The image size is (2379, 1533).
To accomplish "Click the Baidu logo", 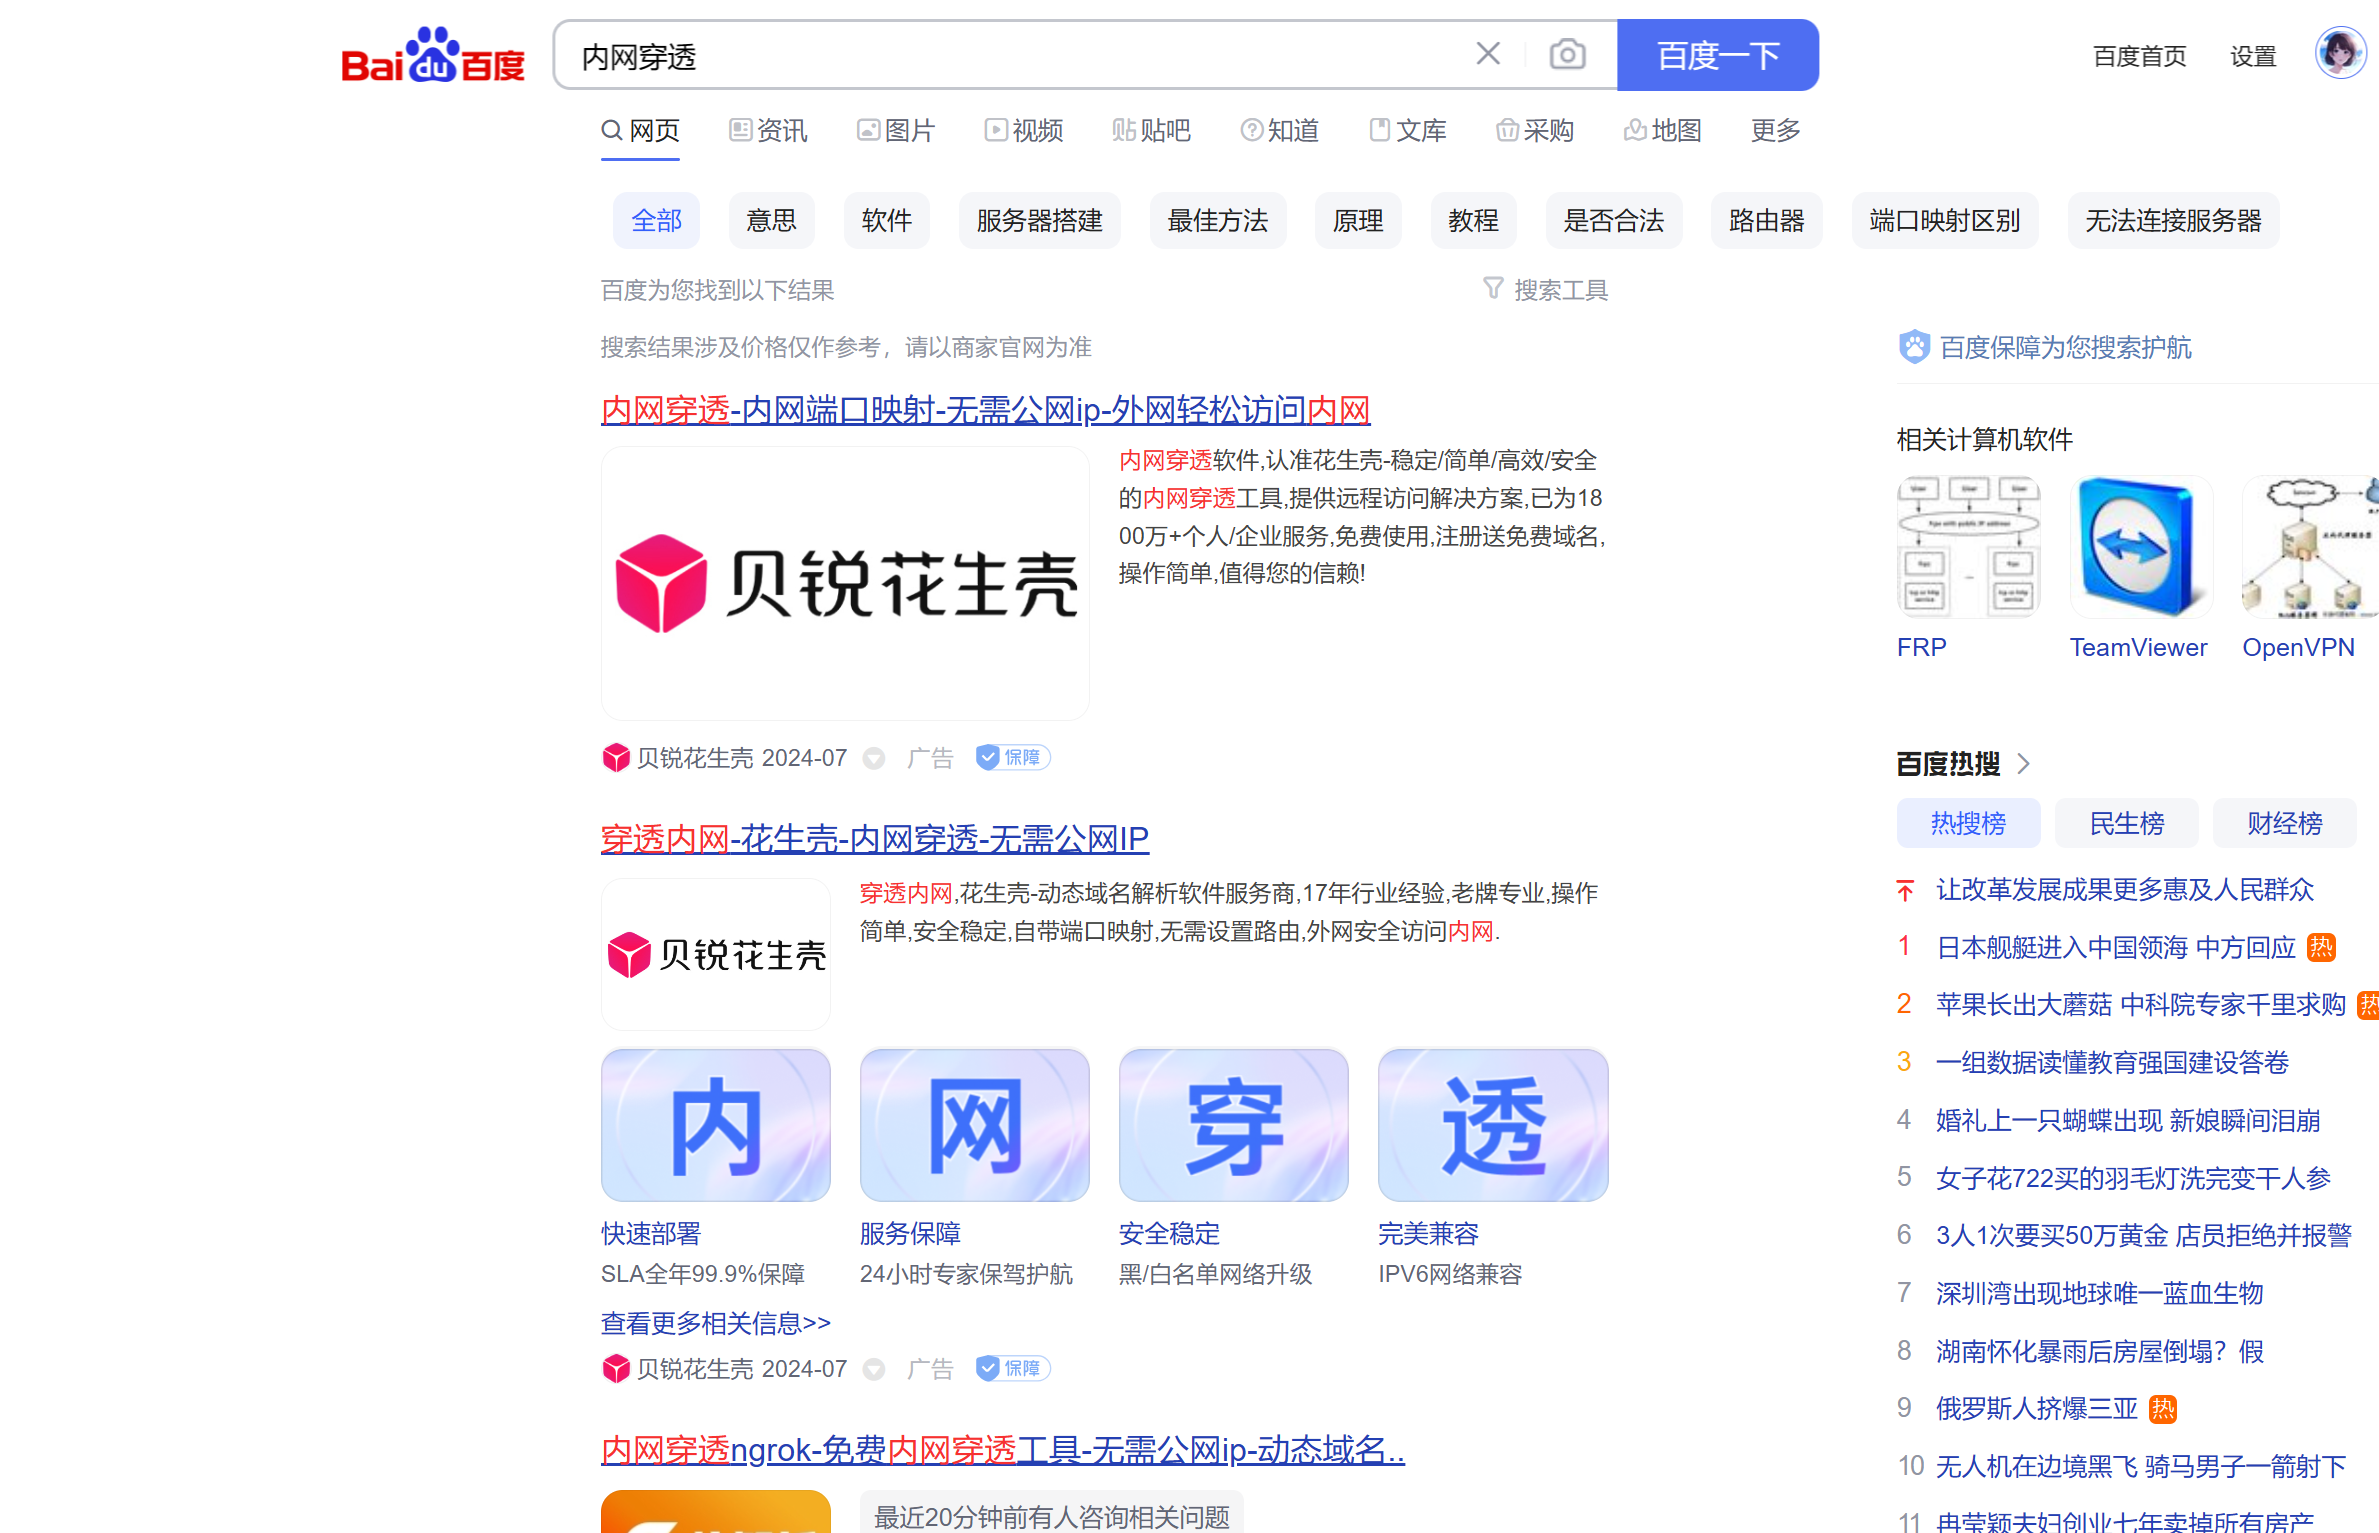I will (x=432, y=56).
